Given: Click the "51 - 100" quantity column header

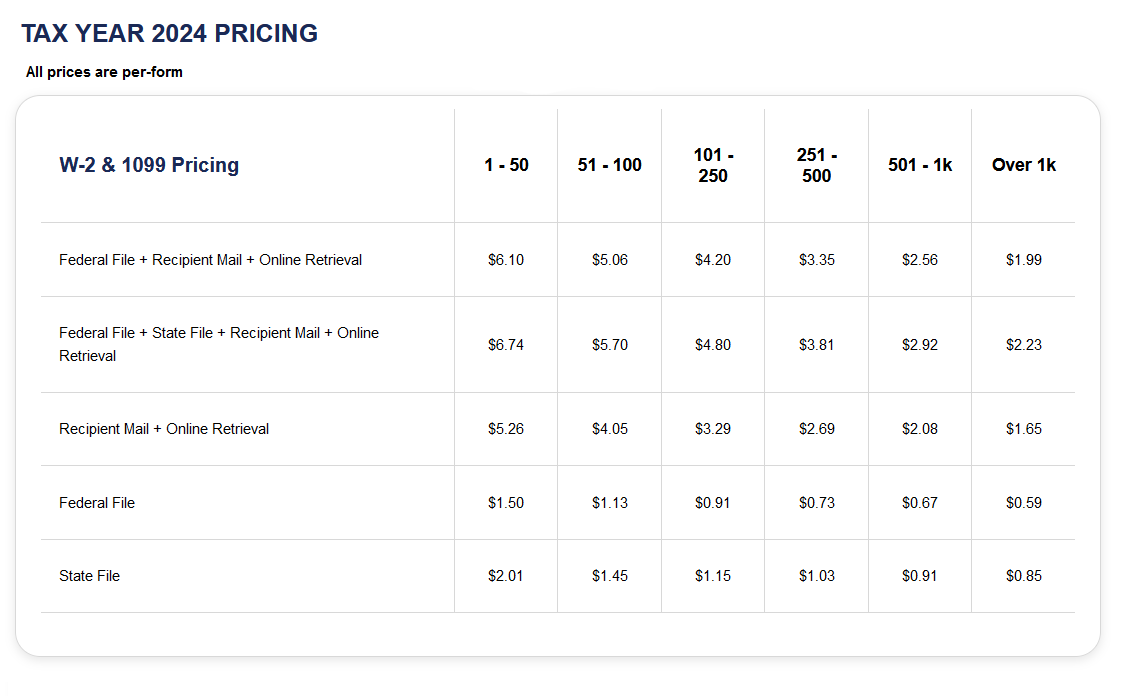Looking at the screenshot, I should [x=609, y=165].
